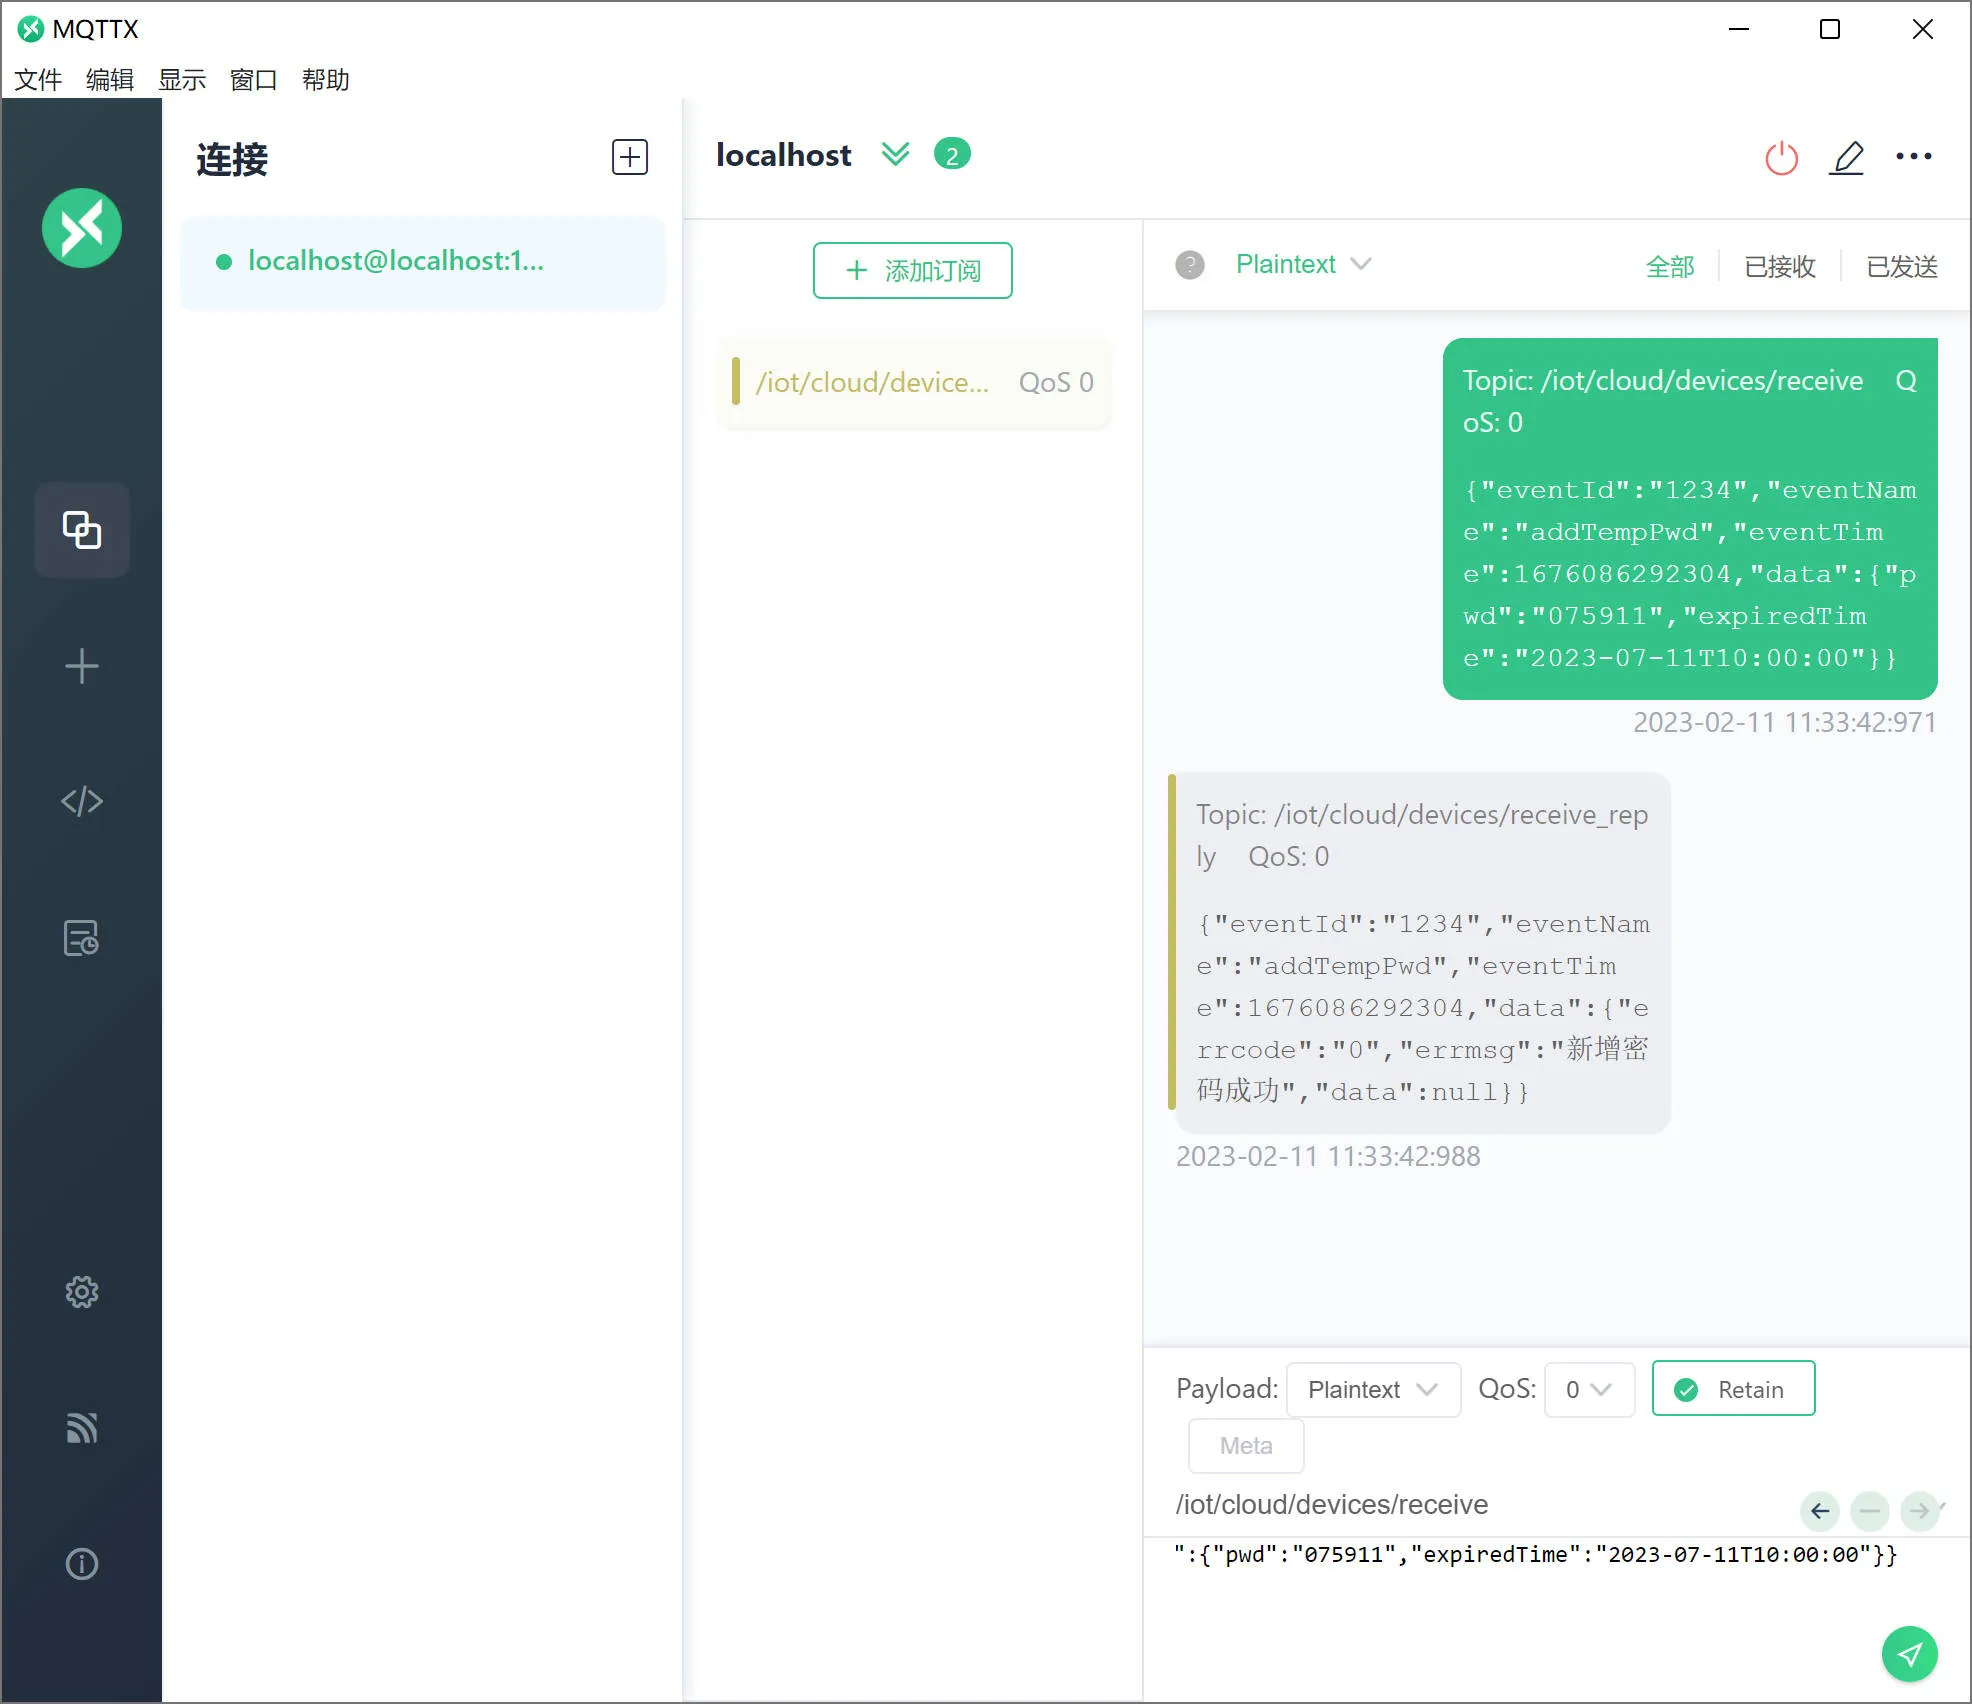Click the 连接 heading

tap(232, 159)
